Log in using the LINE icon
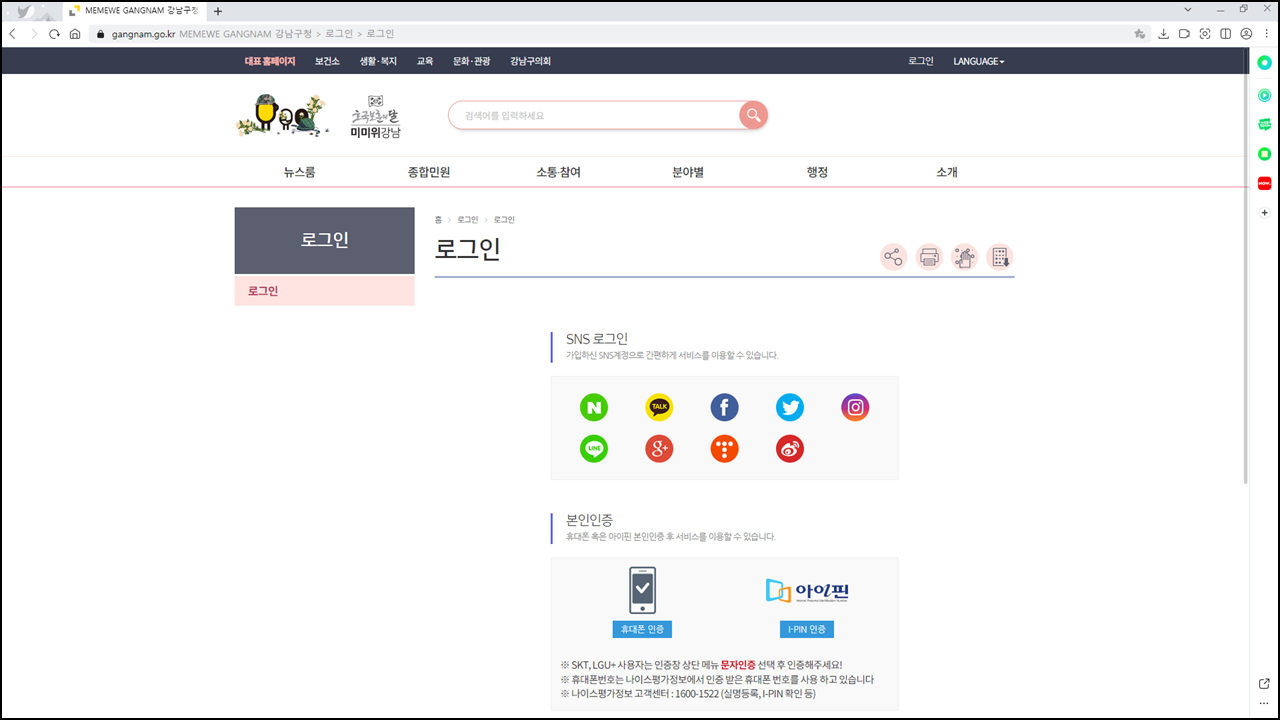Screen dimensions: 1280x720 coord(594,449)
